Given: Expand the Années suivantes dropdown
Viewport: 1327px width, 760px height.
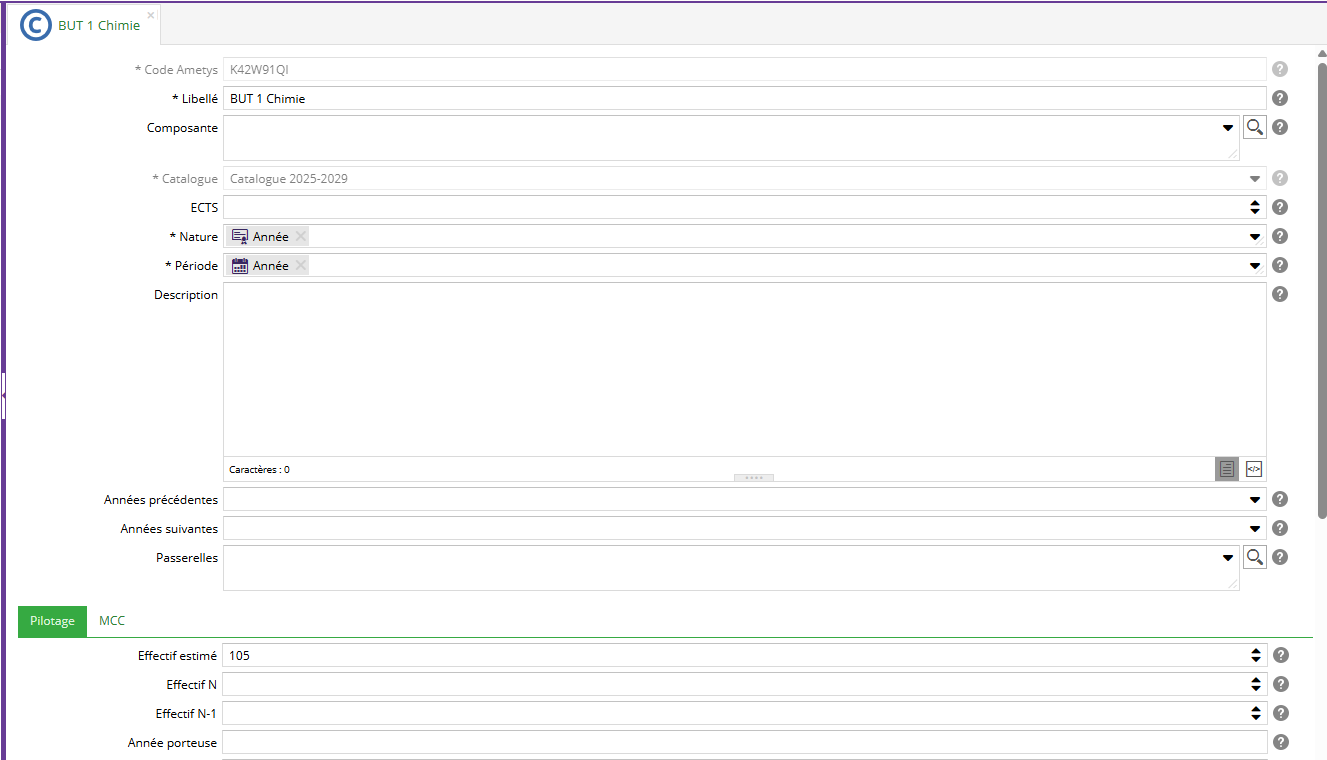Looking at the screenshot, I should 1254,528.
